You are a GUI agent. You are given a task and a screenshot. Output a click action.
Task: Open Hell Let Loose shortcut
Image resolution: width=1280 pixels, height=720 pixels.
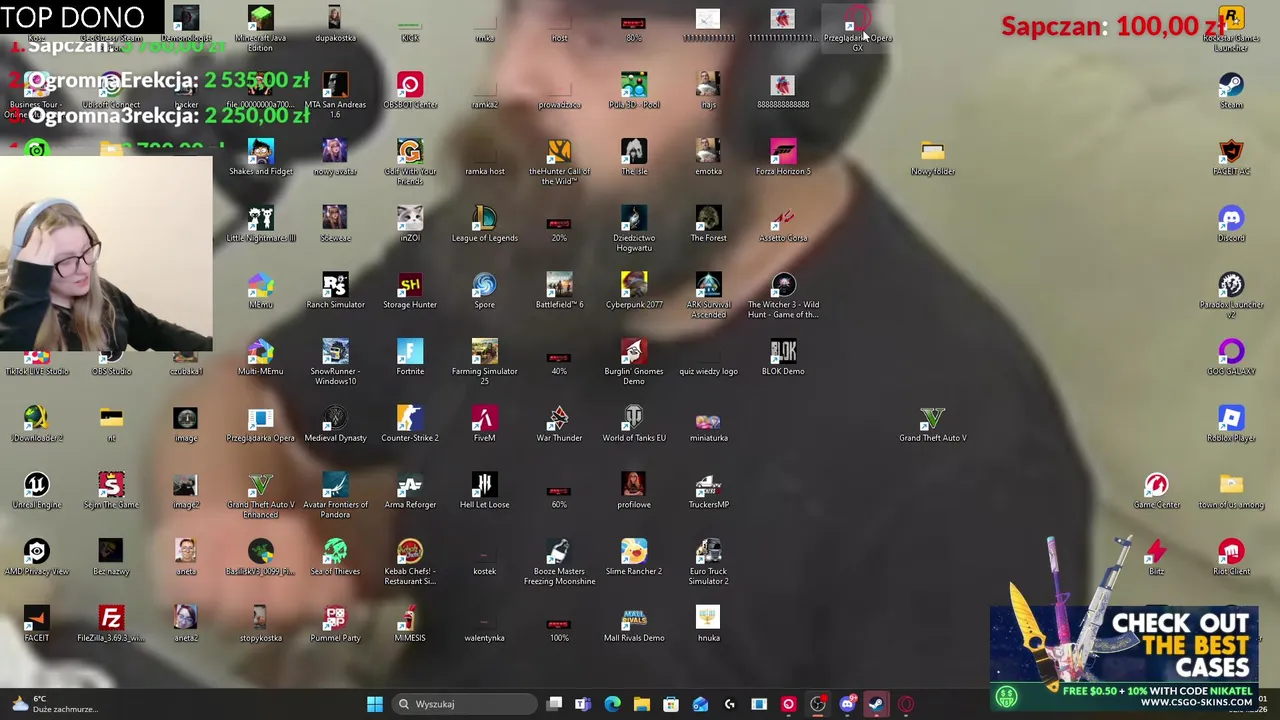coord(484,491)
